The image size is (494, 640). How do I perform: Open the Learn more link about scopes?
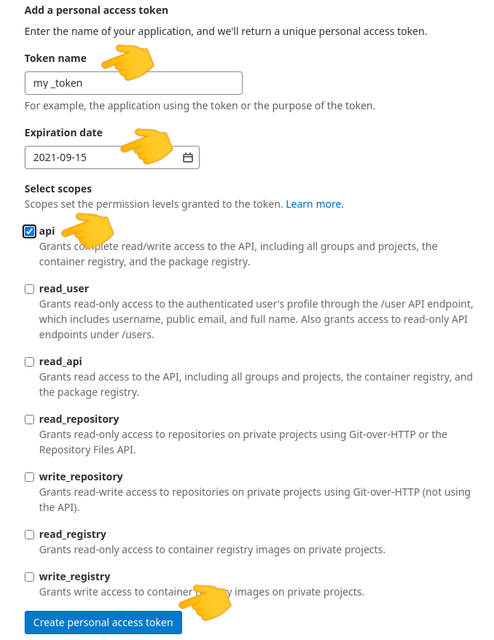coord(315,204)
